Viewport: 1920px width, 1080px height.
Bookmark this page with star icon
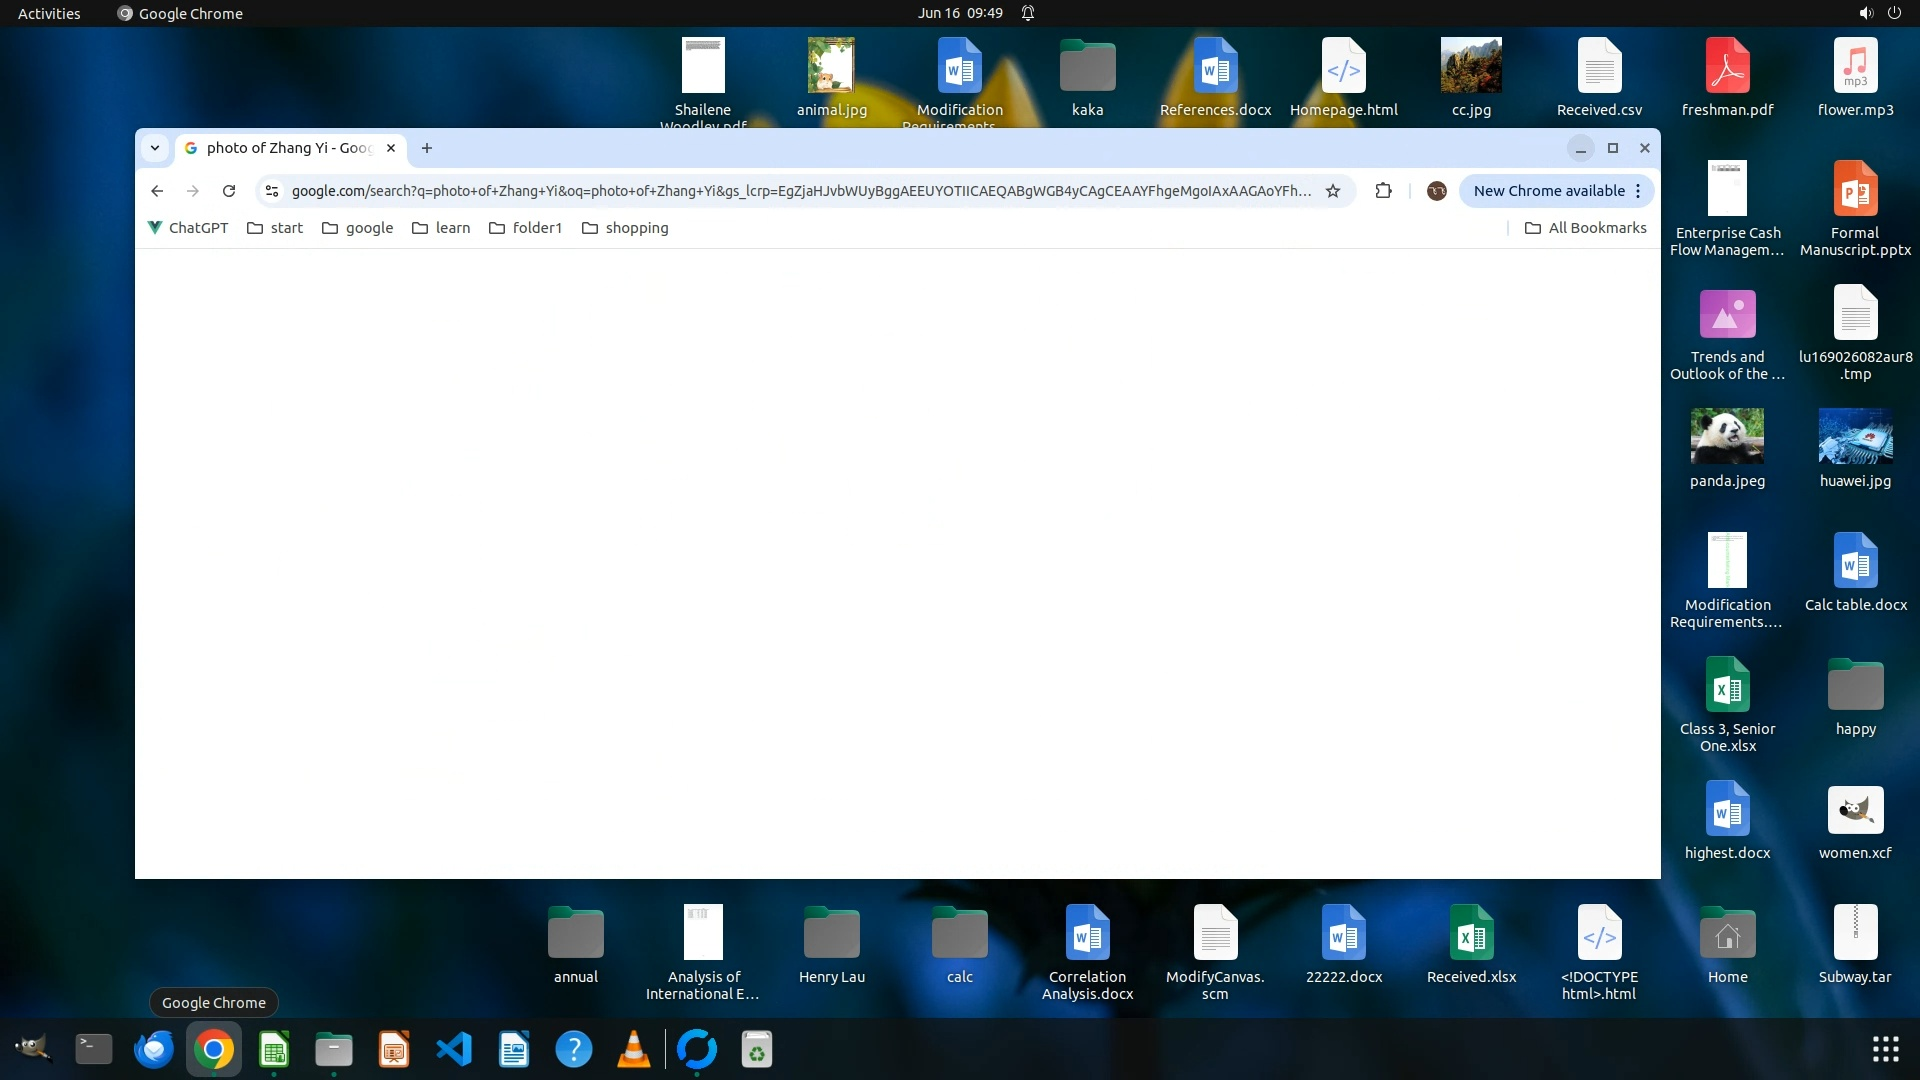pos(1333,191)
